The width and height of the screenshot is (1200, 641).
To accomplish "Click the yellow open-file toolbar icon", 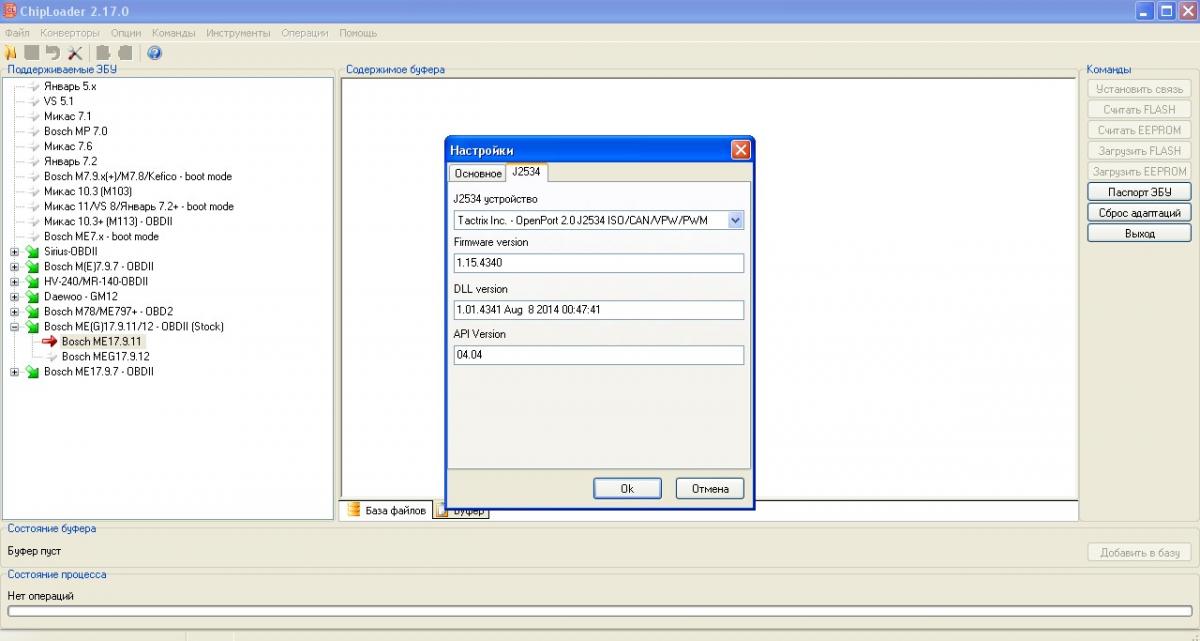I will click(11, 52).
